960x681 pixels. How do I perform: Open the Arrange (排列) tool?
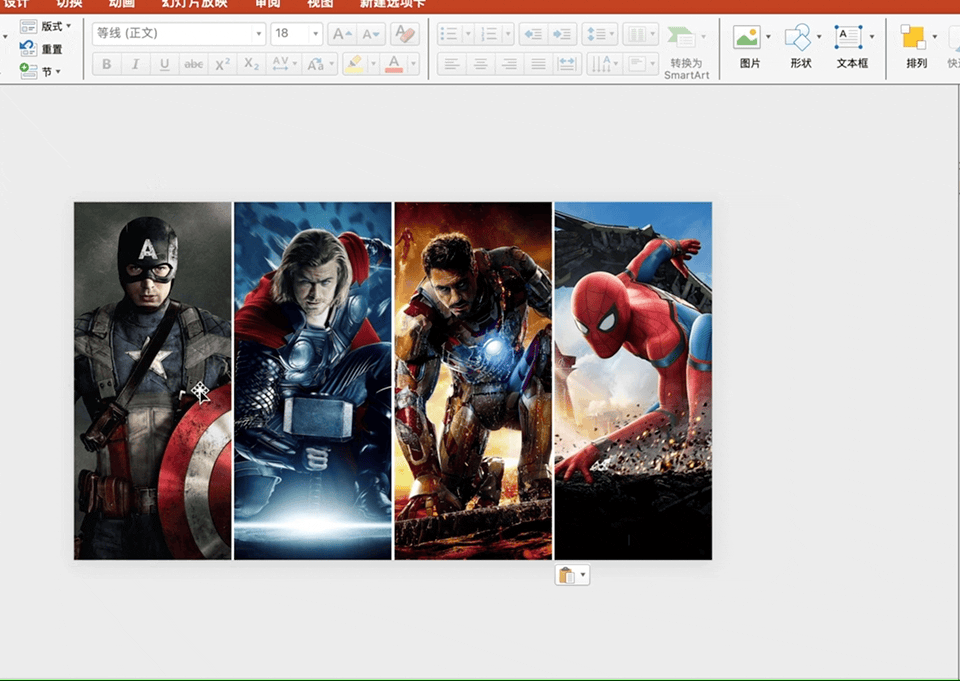pyautogui.click(x=913, y=39)
